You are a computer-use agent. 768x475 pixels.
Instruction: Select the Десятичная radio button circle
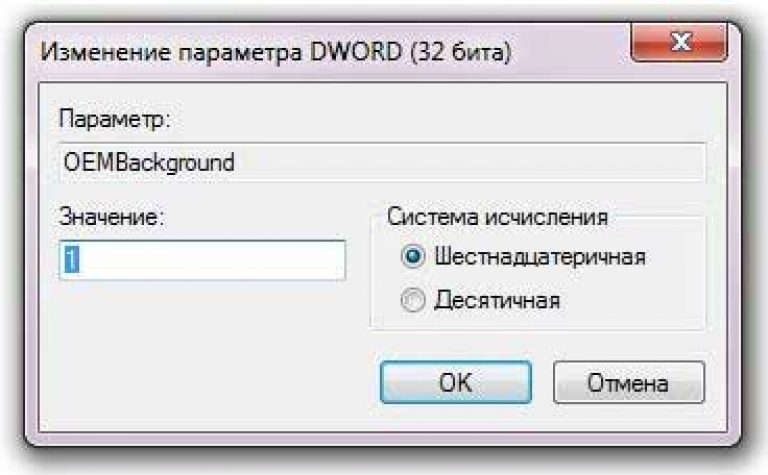[412, 299]
